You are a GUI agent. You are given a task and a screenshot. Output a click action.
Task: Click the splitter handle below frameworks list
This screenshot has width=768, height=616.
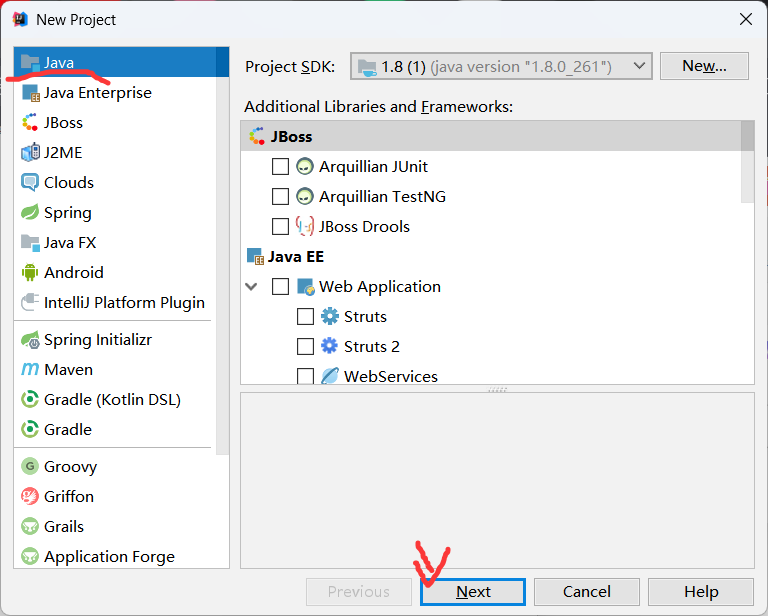pyautogui.click(x=497, y=389)
